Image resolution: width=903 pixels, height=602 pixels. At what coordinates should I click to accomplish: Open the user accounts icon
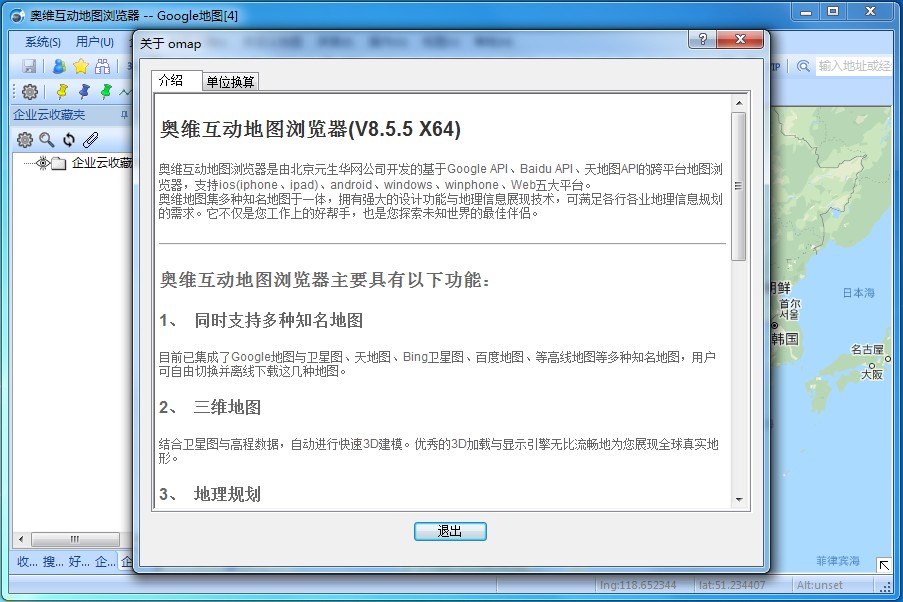59,66
